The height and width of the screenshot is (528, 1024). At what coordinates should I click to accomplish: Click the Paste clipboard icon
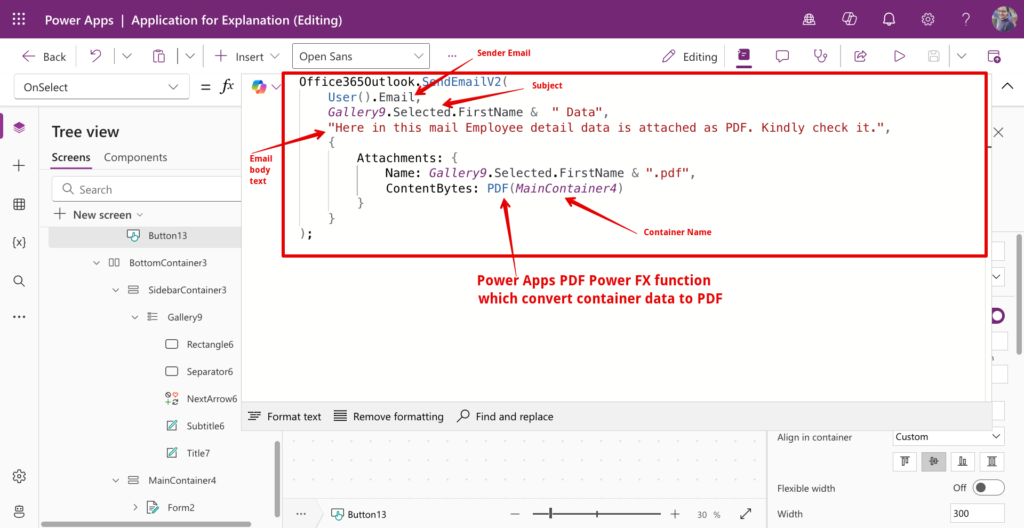click(159, 56)
